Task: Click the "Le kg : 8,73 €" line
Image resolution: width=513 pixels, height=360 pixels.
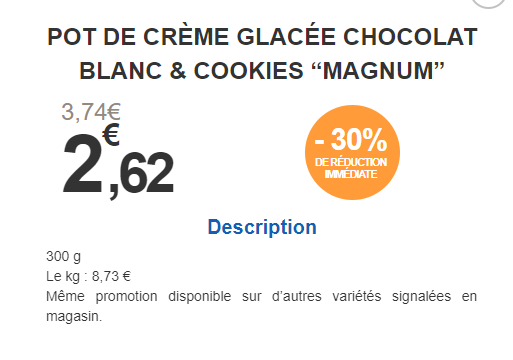Action: [88, 276]
